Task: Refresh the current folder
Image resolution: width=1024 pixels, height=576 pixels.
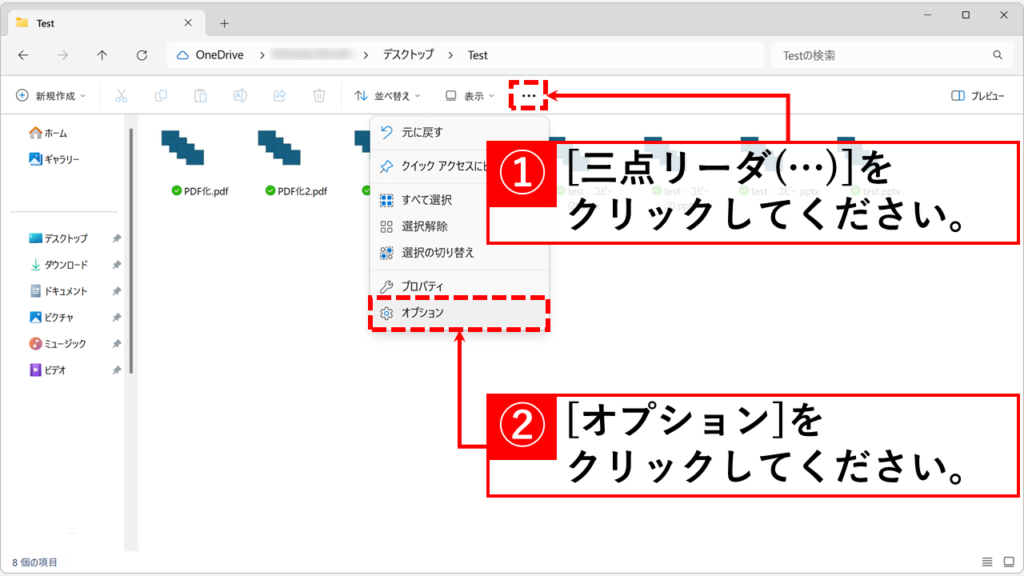Action: click(x=142, y=56)
